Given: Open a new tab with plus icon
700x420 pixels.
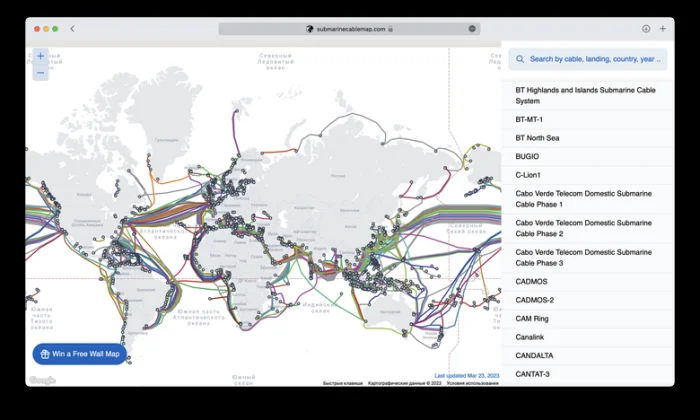Looking at the screenshot, I should click(x=662, y=29).
